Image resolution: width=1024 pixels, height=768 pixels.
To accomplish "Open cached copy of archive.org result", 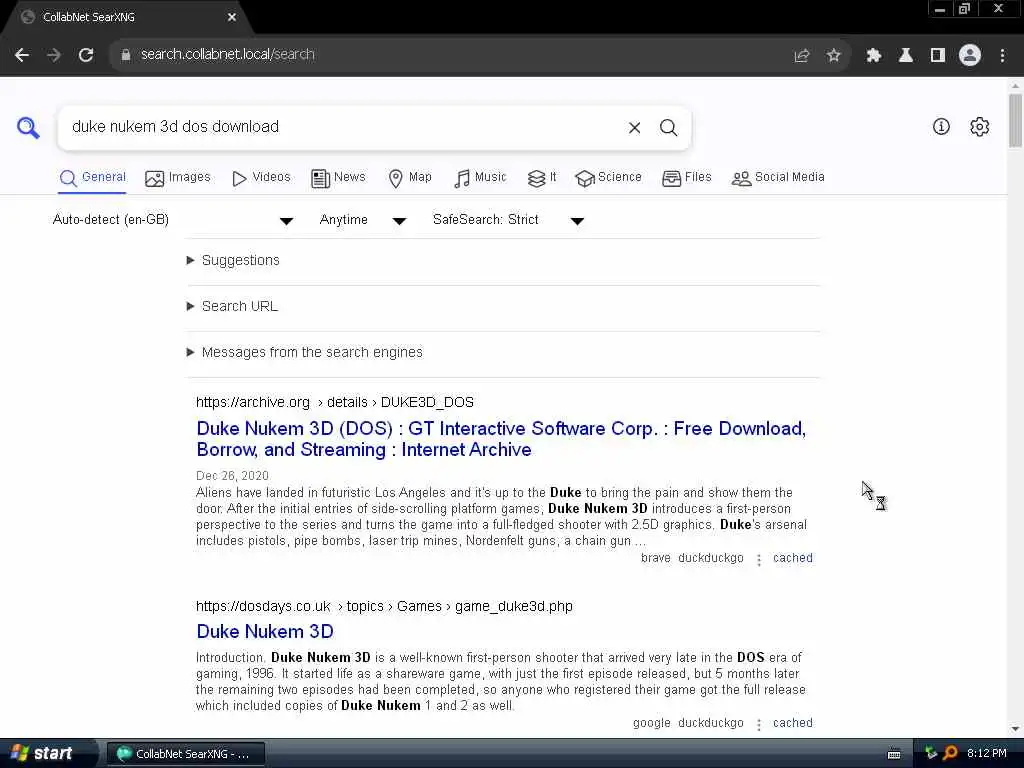I will tap(793, 558).
